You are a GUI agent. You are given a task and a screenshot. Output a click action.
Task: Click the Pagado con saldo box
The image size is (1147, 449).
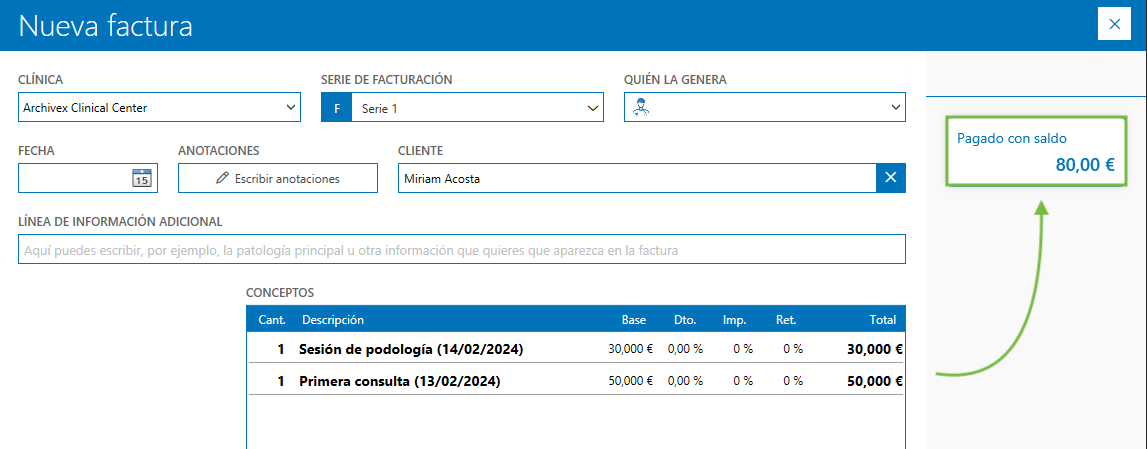click(1036, 152)
